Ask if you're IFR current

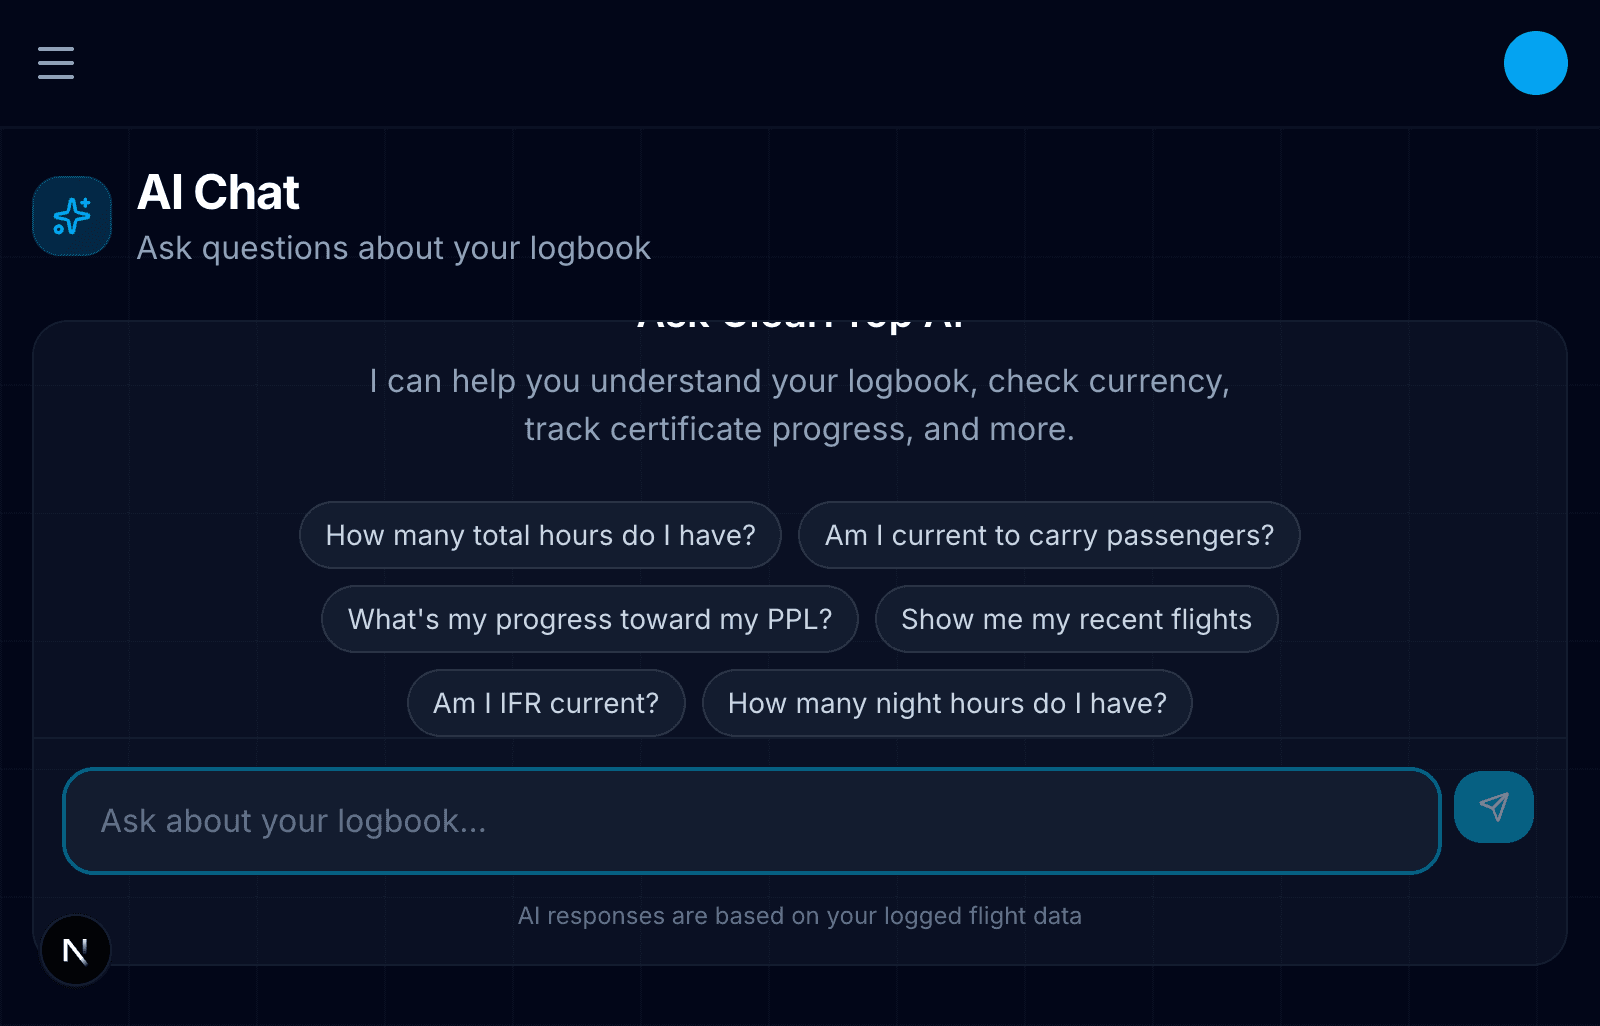coord(546,703)
